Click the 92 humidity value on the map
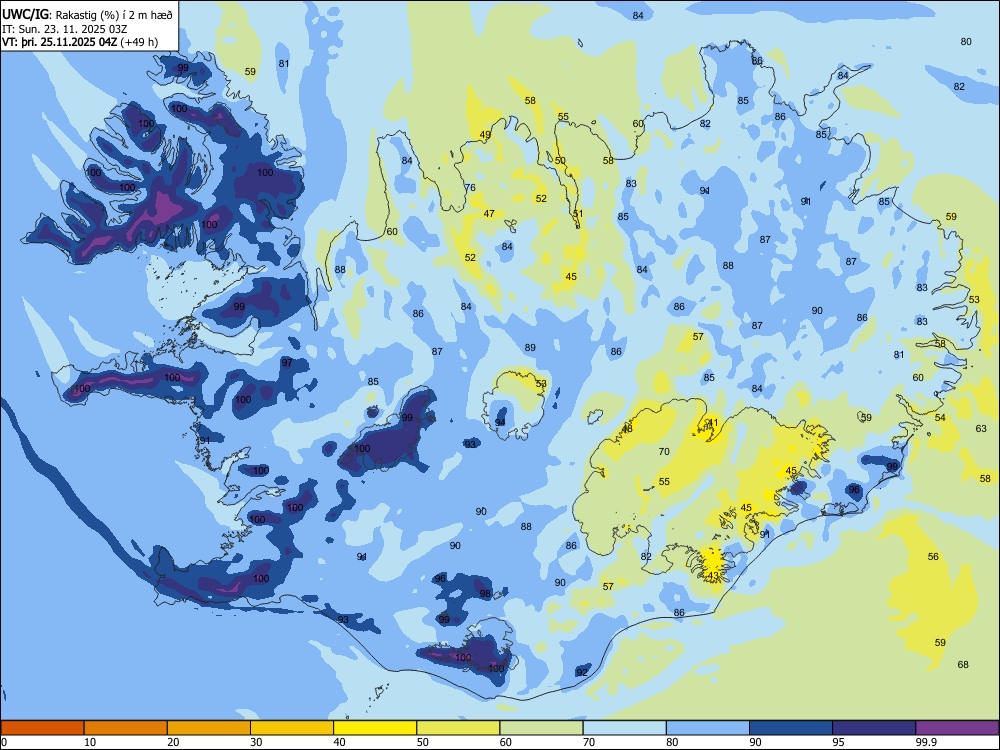 click(582, 673)
